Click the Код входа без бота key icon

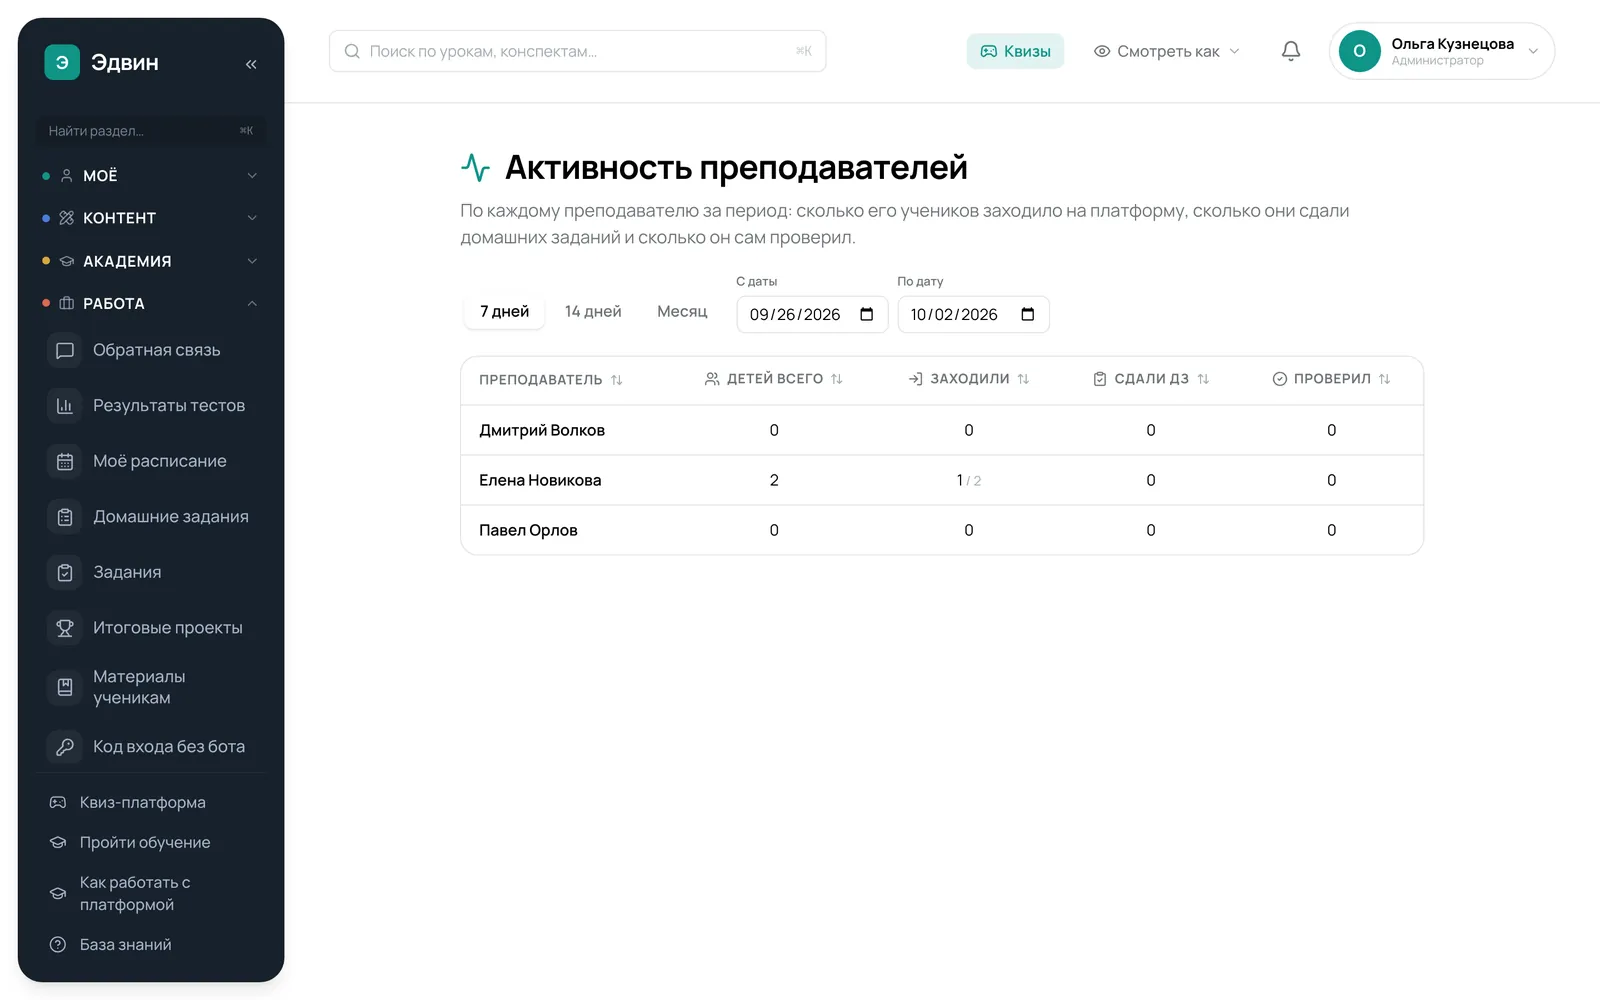click(65, 747)
